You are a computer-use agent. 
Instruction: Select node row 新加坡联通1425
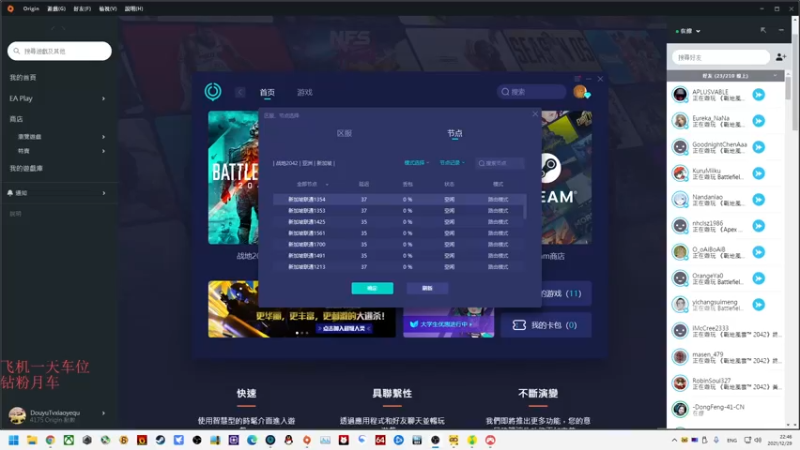coord(398,222)
